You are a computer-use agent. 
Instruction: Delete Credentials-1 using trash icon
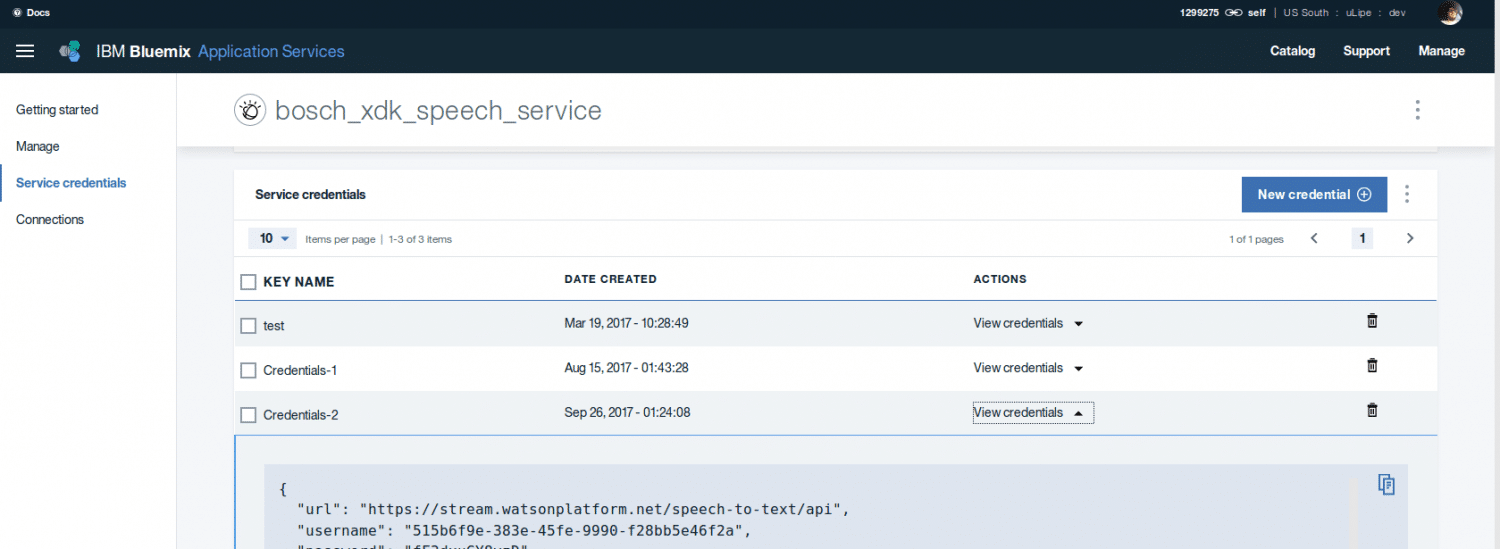[x=1372, y=366]
